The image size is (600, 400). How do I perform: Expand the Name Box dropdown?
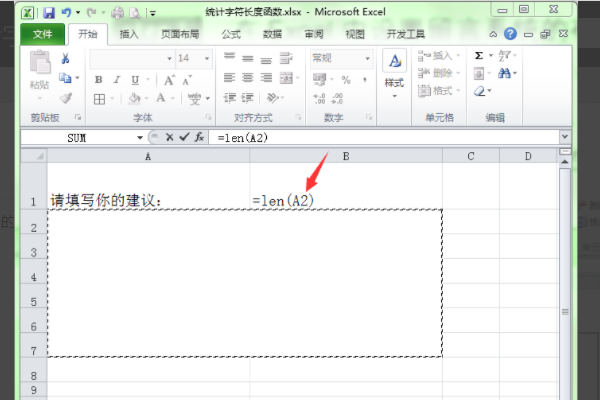140,138
